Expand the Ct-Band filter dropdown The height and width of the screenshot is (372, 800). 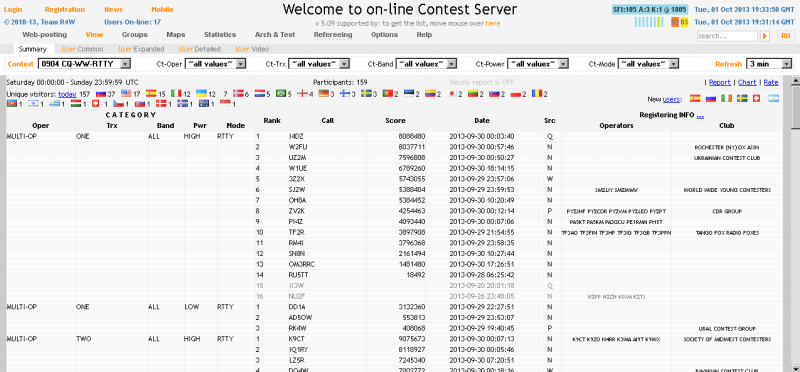426,64
